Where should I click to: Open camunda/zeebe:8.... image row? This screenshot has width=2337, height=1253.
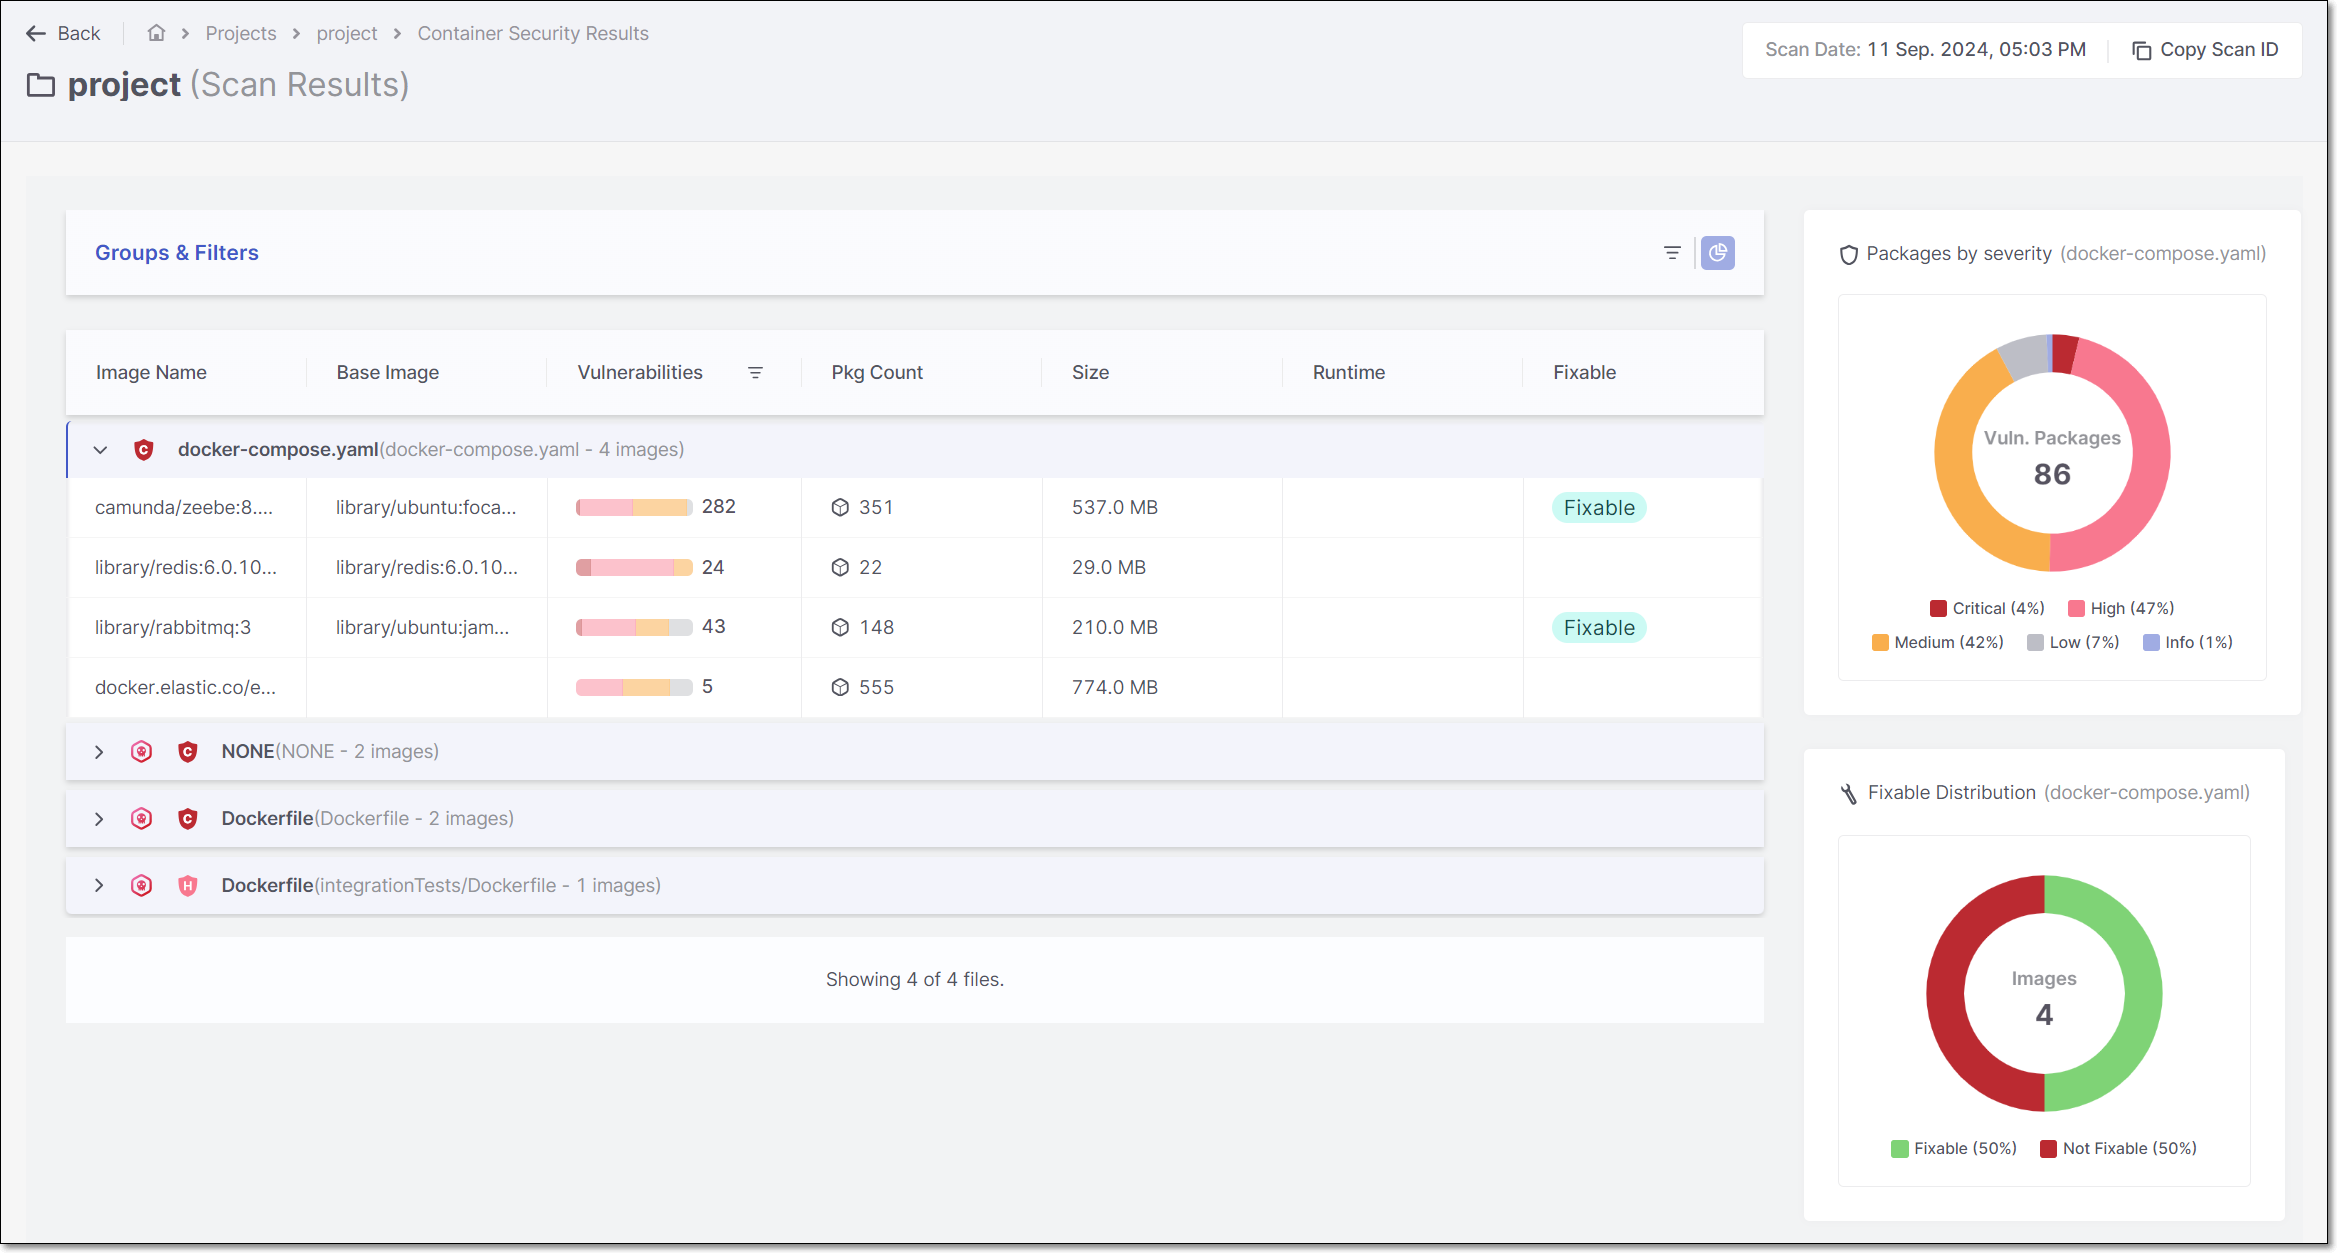184,508
